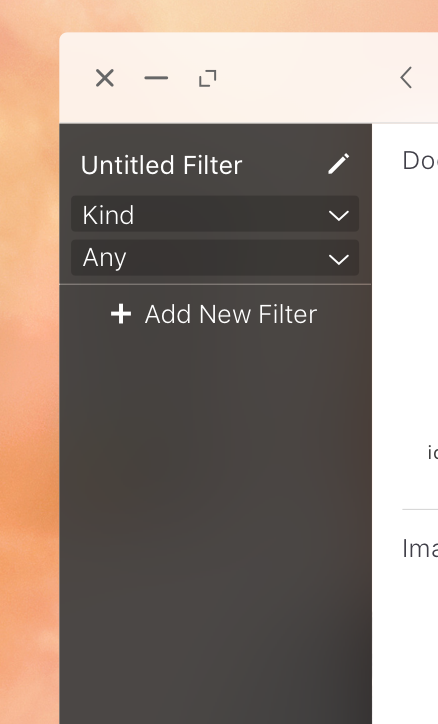This screenshot has height=724, width=438.
Task: Select the Untitled Filter title text
Action: [162, 165]
